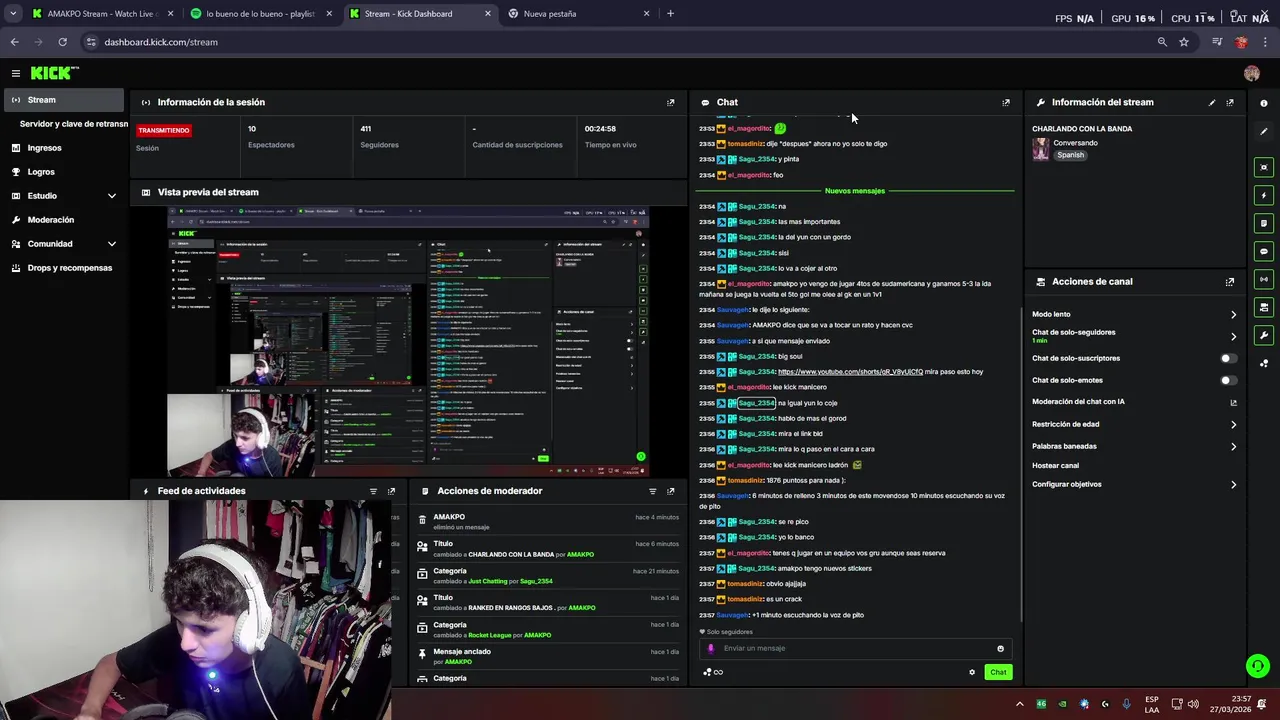
Task: Expand Restricción de edad options
Action: [x=1233, y=424]
